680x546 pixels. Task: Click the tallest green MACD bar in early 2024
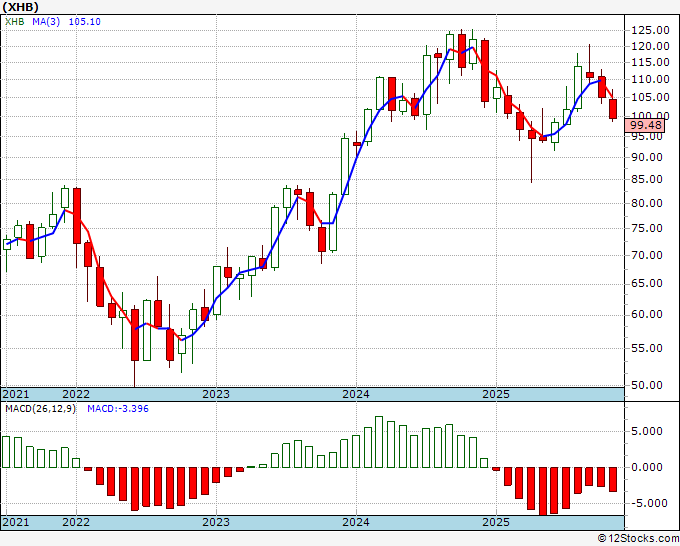379,442
